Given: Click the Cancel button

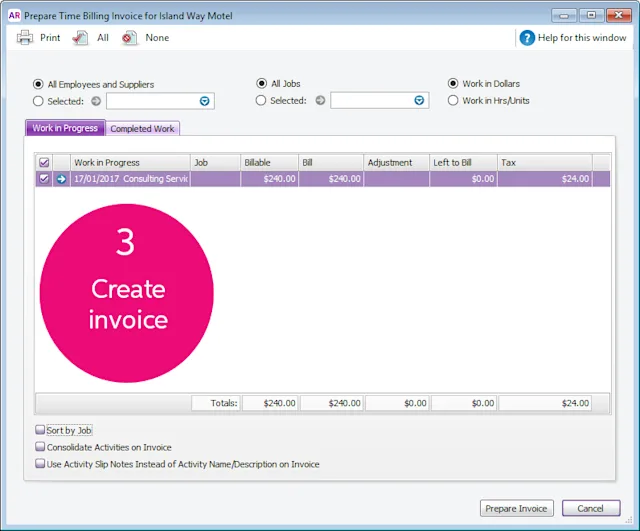Looking at the screenshot, I should click(x=591, y=508).
